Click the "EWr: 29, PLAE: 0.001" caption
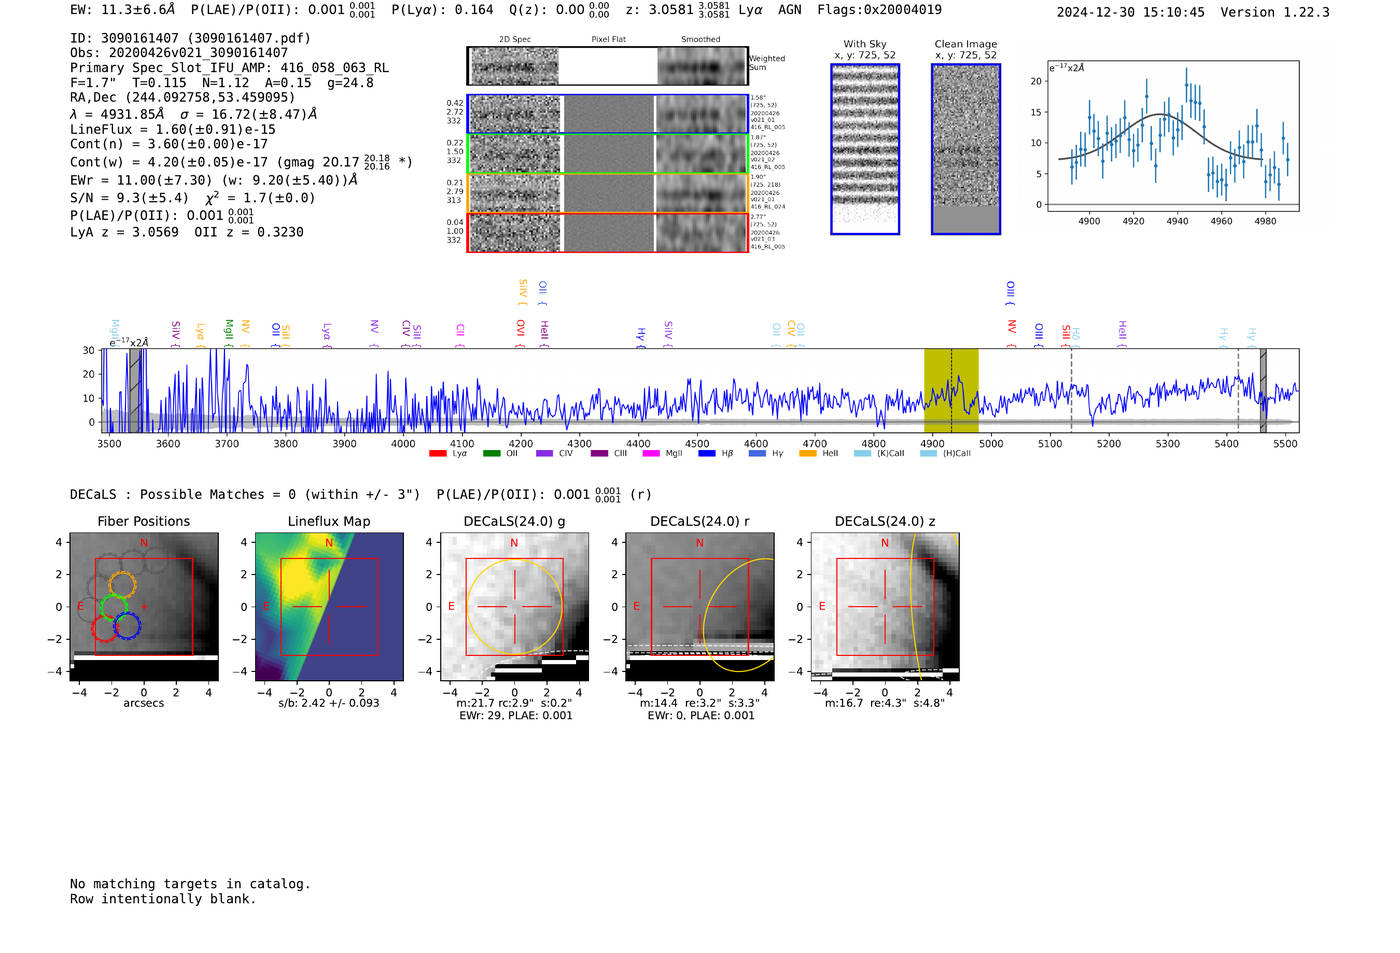 click(516, 716)
